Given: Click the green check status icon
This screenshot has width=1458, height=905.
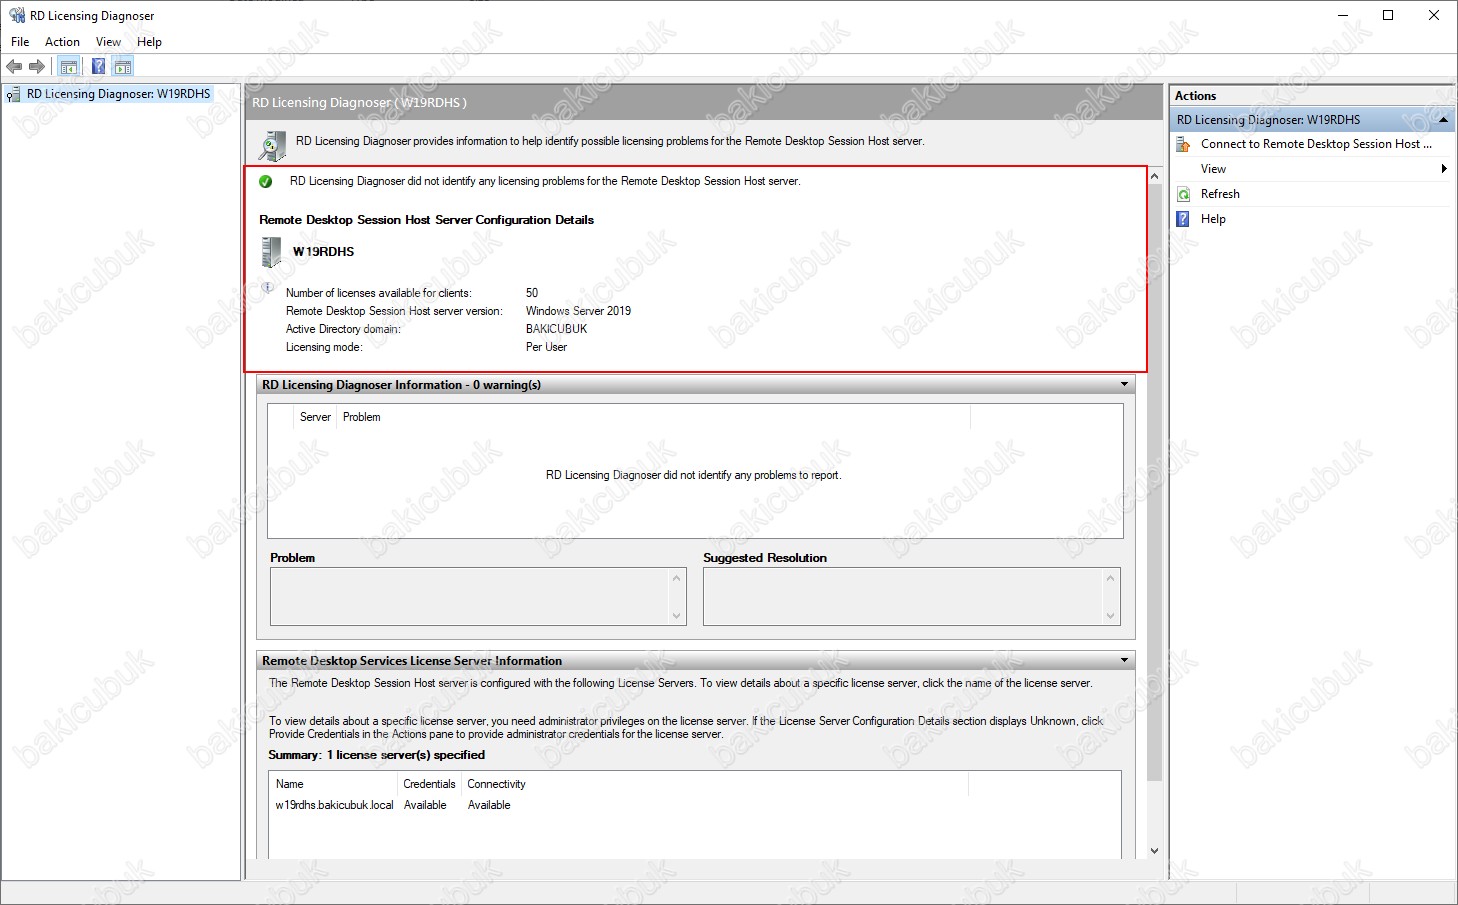Looking at the screenshot, I should [266, 182].
